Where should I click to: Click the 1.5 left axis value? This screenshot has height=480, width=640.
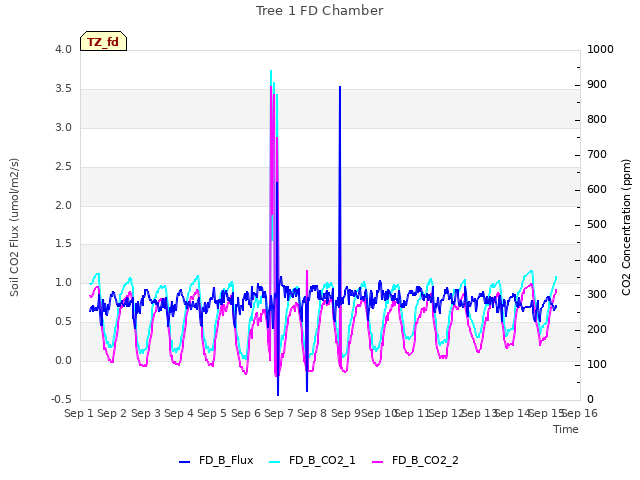[x=63, y=244]
